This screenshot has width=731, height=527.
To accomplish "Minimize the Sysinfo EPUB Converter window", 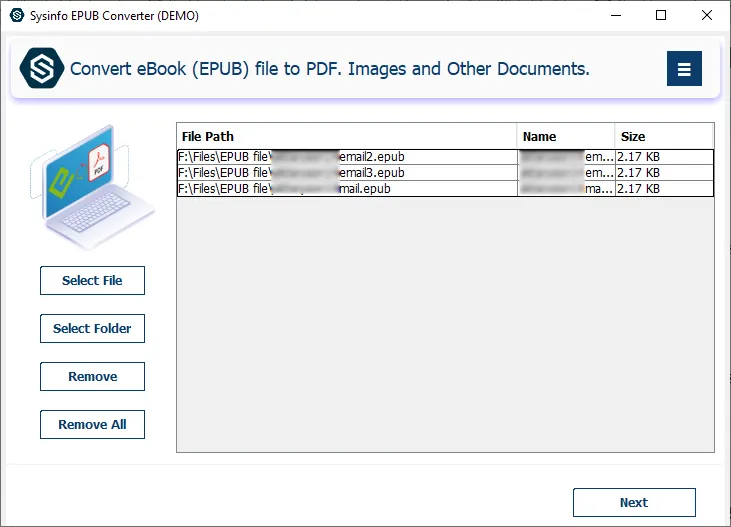I will click(x=616, y=15).
